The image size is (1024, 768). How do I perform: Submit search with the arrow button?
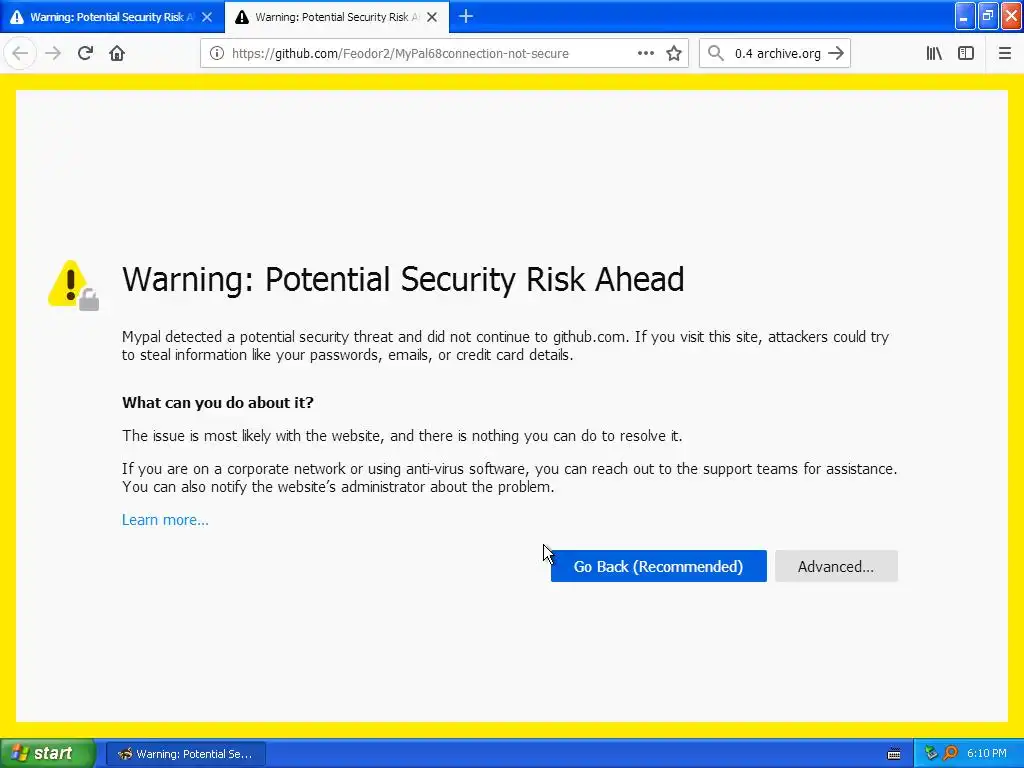(836, 54)
